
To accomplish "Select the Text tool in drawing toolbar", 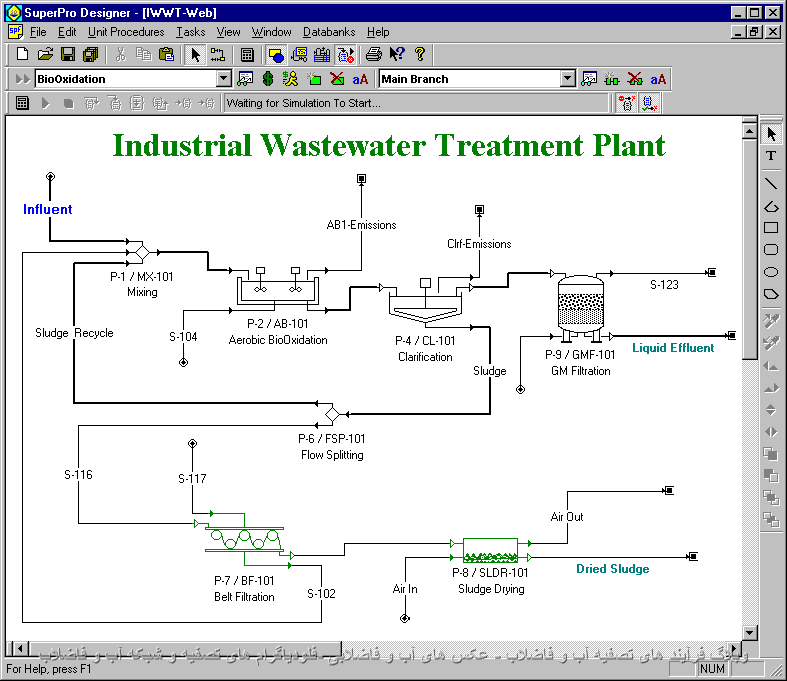I will click(x=771, y=156).
